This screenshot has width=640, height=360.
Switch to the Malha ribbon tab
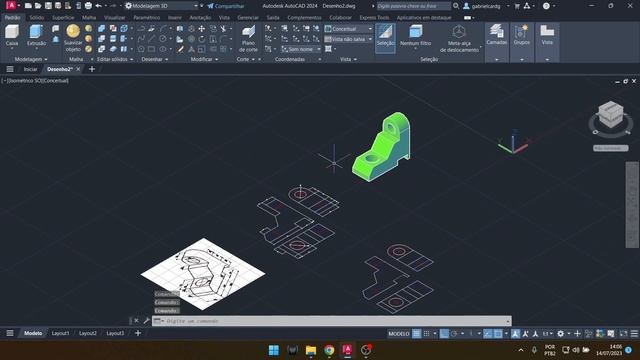pyautogui.click(x=89, y=18)
